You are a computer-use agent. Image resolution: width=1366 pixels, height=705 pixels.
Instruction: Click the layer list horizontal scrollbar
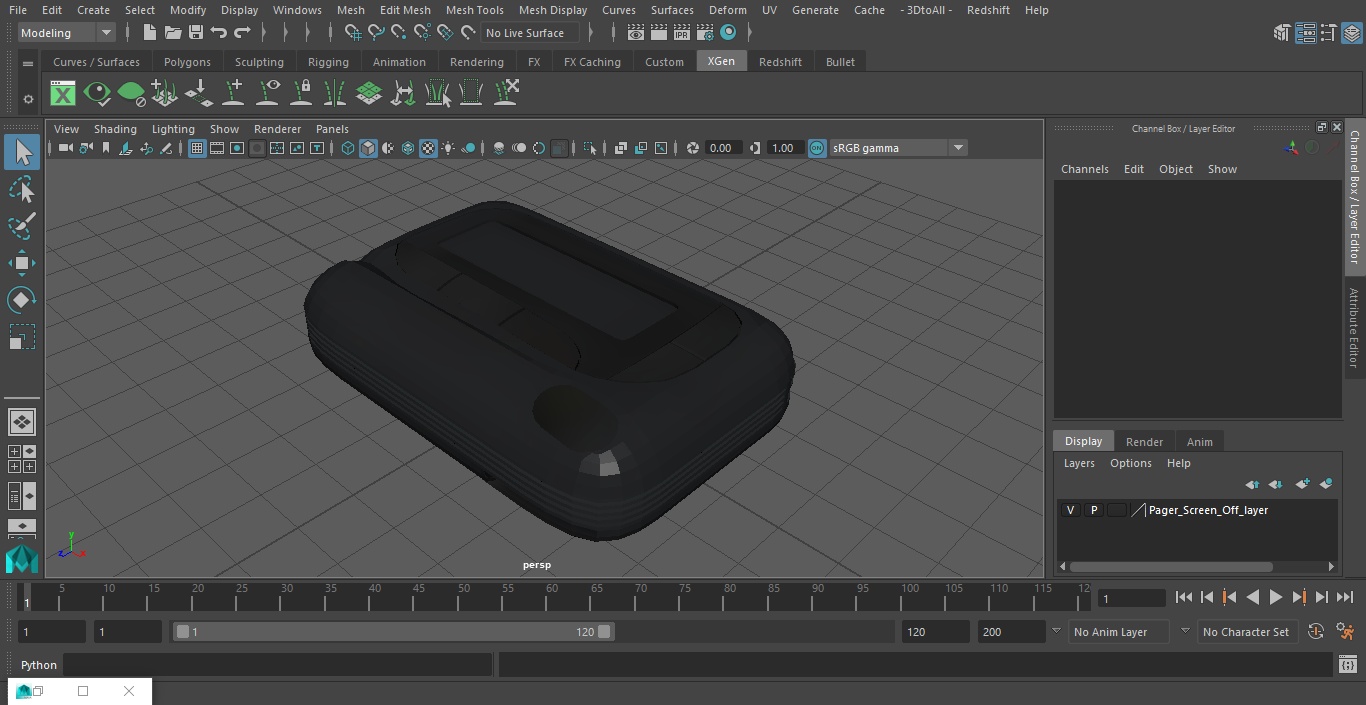pyautogui.click(x=1171, y=566)
